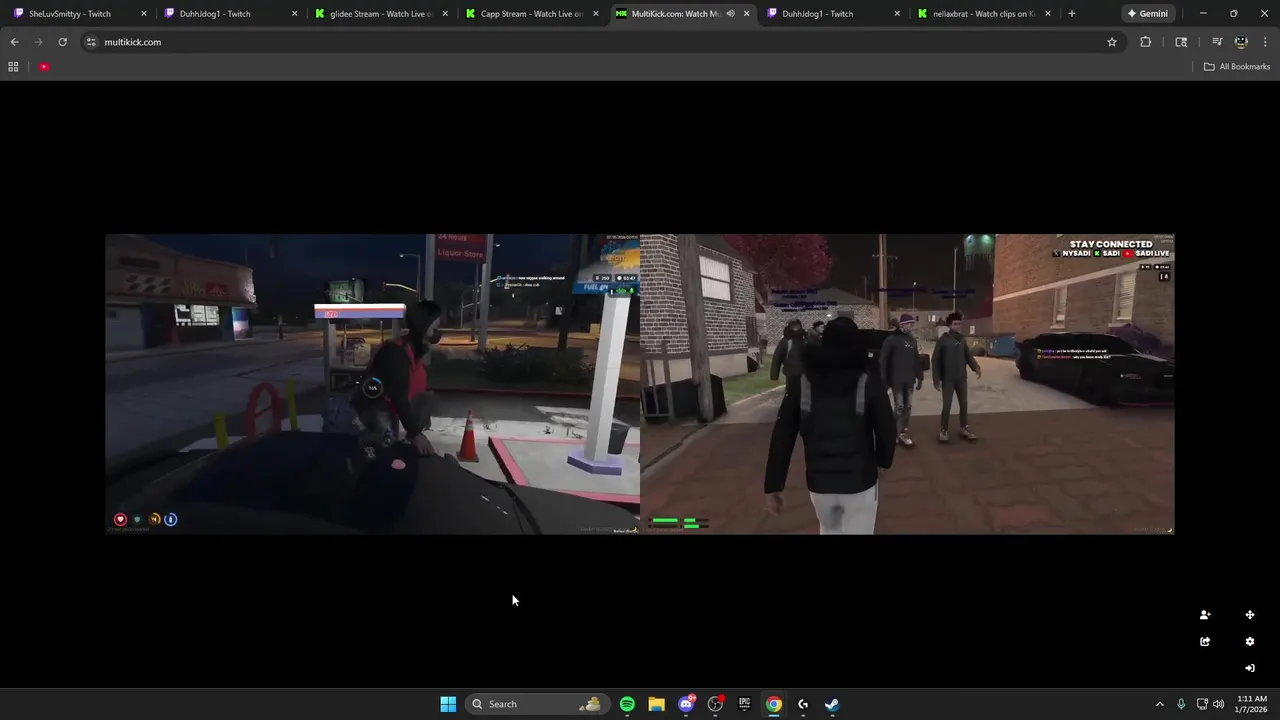Open MultiKick settings gear icon
The image size is (1280, 720).
pyautogui.click(x=1250, y=642)
